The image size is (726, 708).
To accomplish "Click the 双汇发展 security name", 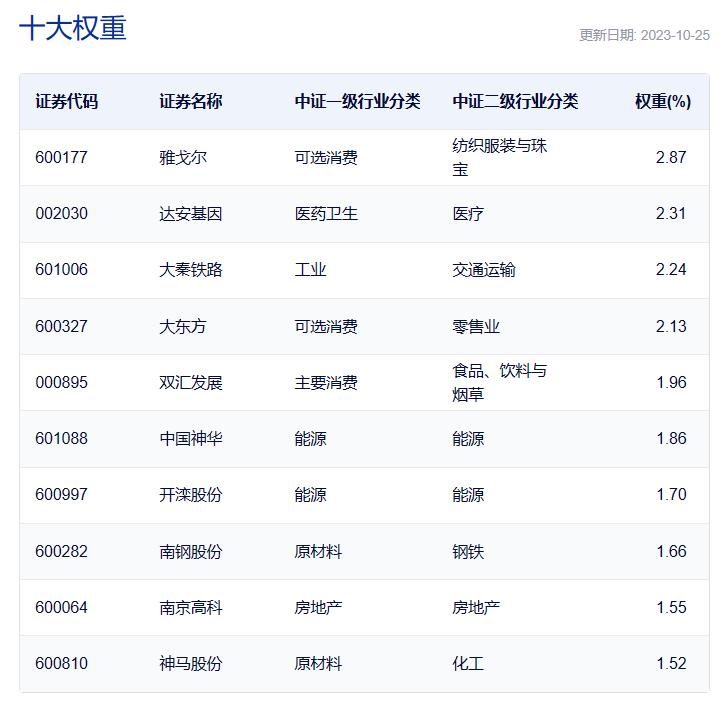I will point(191,382).
